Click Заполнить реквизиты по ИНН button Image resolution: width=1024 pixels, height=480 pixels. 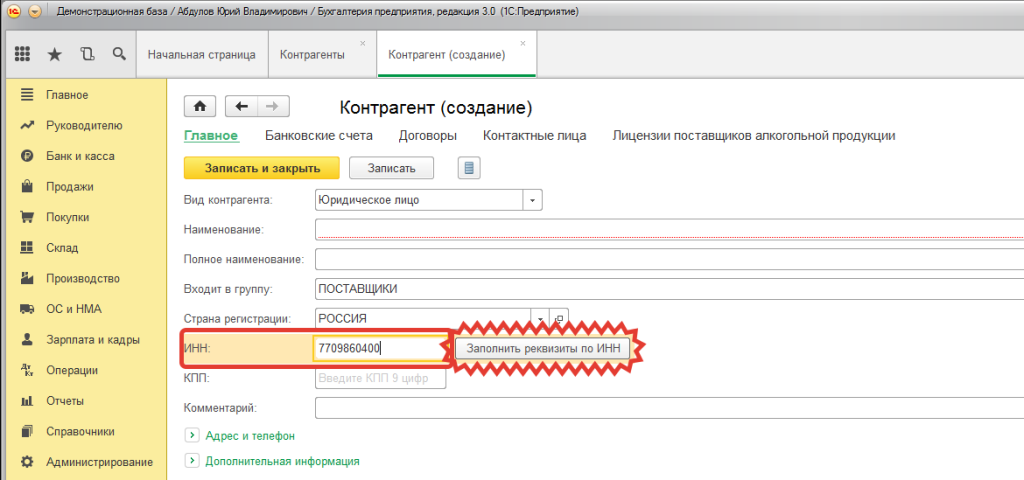coord(543,348)
